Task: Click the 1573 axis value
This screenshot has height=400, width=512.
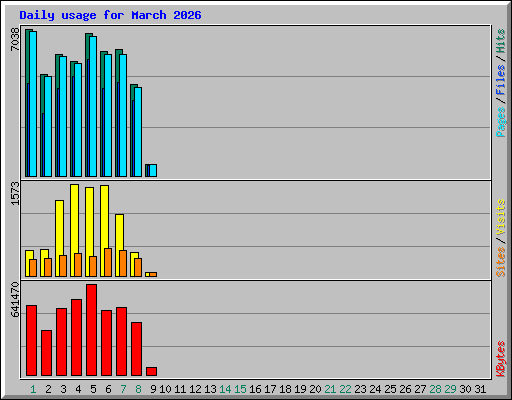Action: [x=15, y=193]
